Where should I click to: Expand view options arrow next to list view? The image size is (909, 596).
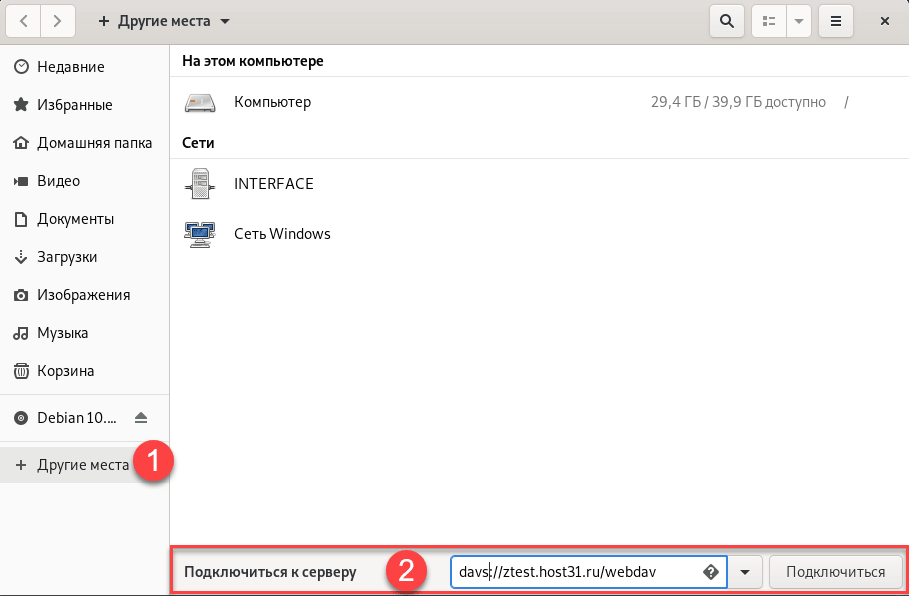click(798, 21)
